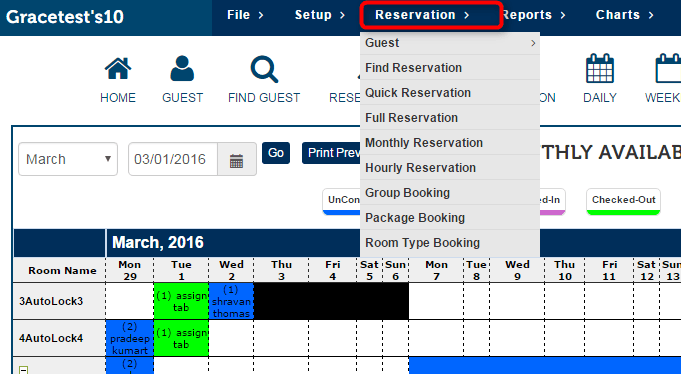Open the date picker calendar icon
The image size is (681, 374).
point(236,160)
